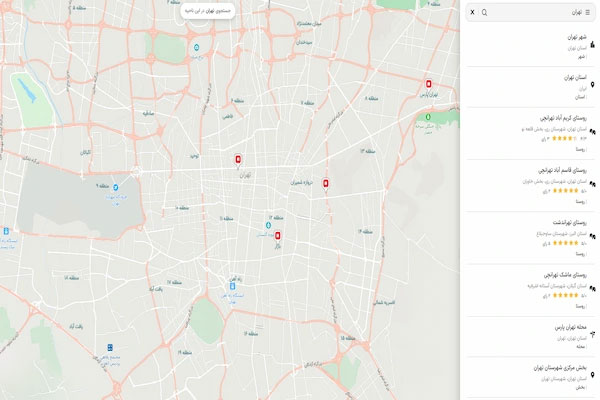This screenshot has height=400, width=600.
Task: Click signpost icon beside محله تهران پارس
Action: click(x=592, y=335)
